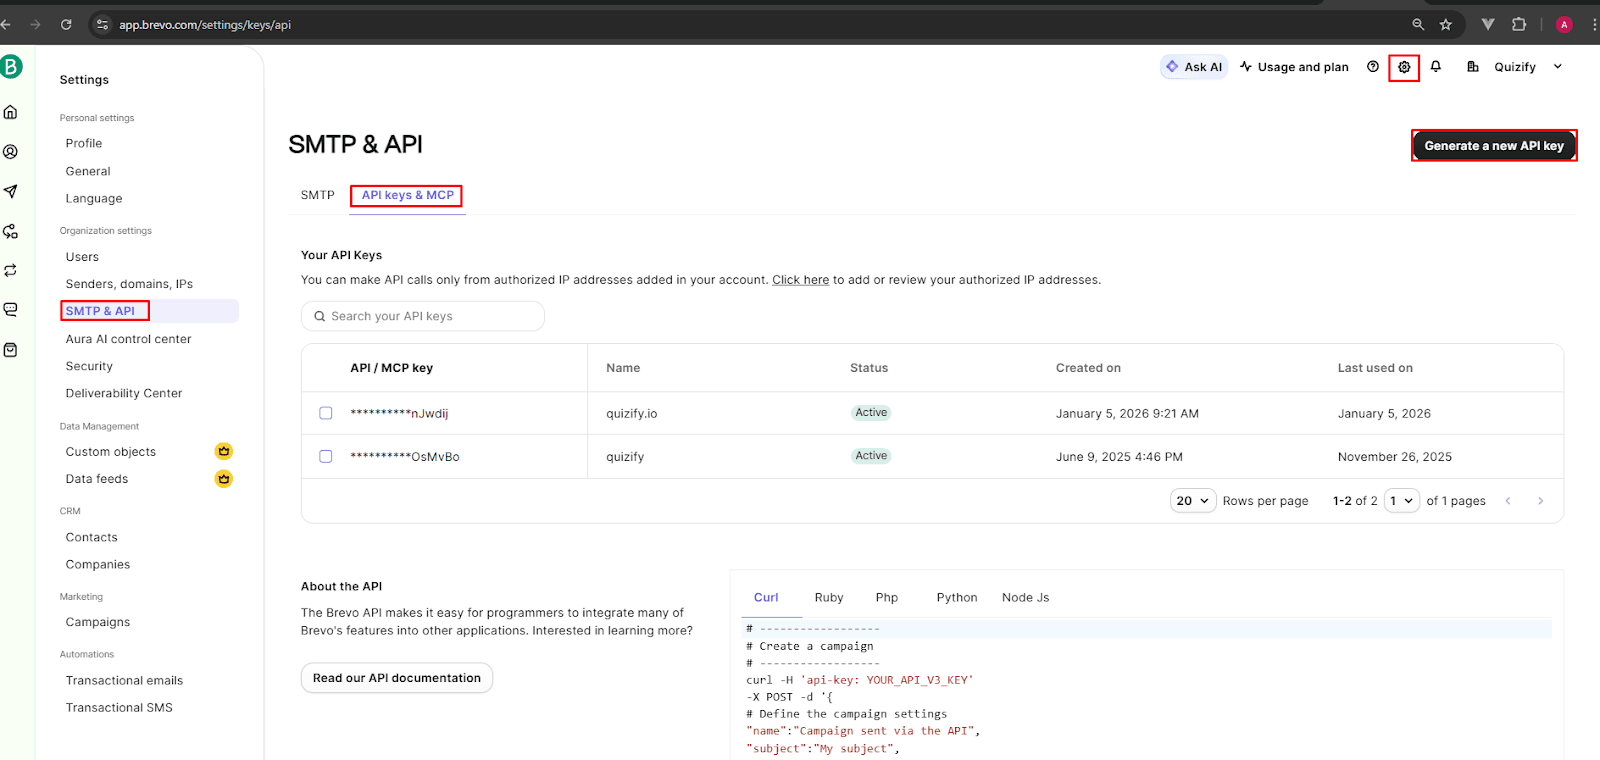
Task: Open browser extensions puzzle icon
Action: pyautogui.click(x=1519, y=24)
